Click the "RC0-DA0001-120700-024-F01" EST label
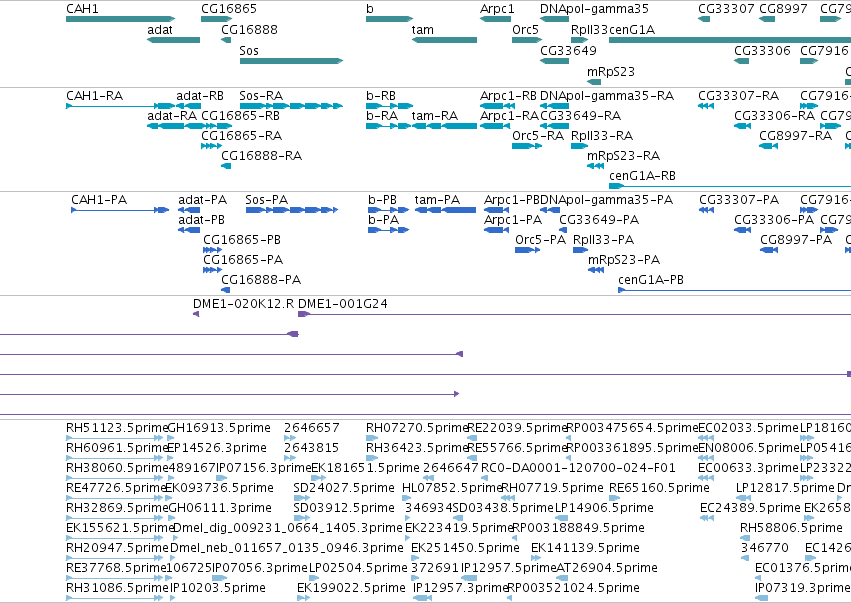This screenshot has width=851, height=603. click(578, 468)
